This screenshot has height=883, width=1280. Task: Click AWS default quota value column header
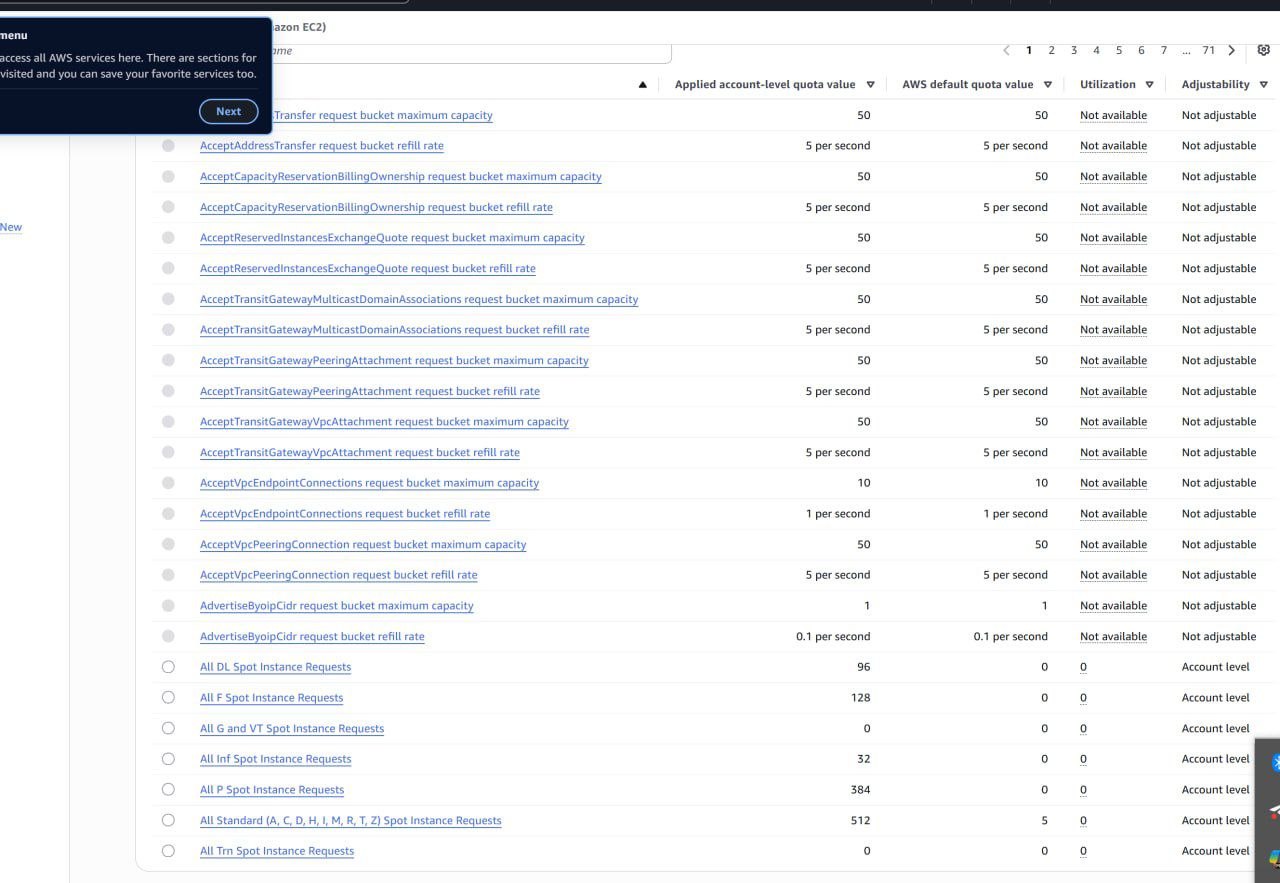[x=968, y=85]
